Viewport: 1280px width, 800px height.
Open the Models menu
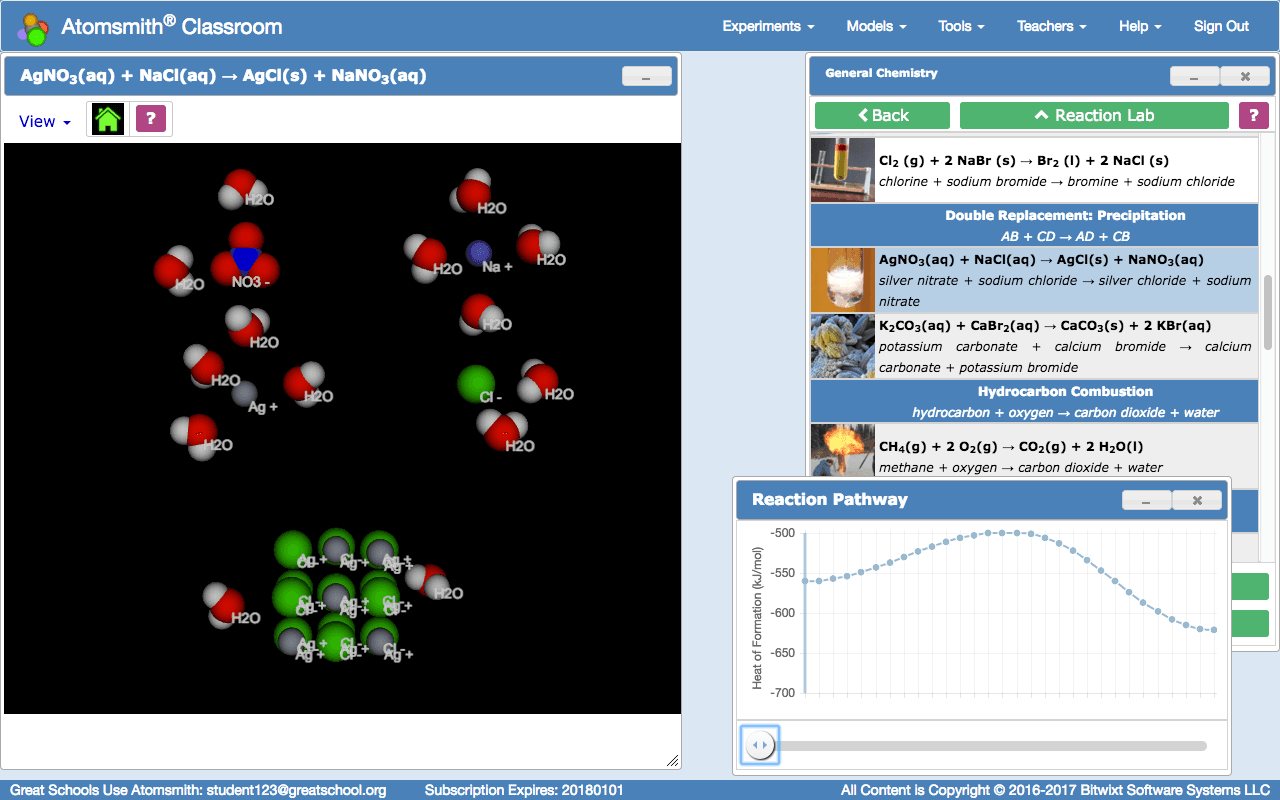[x=876, y=26]
